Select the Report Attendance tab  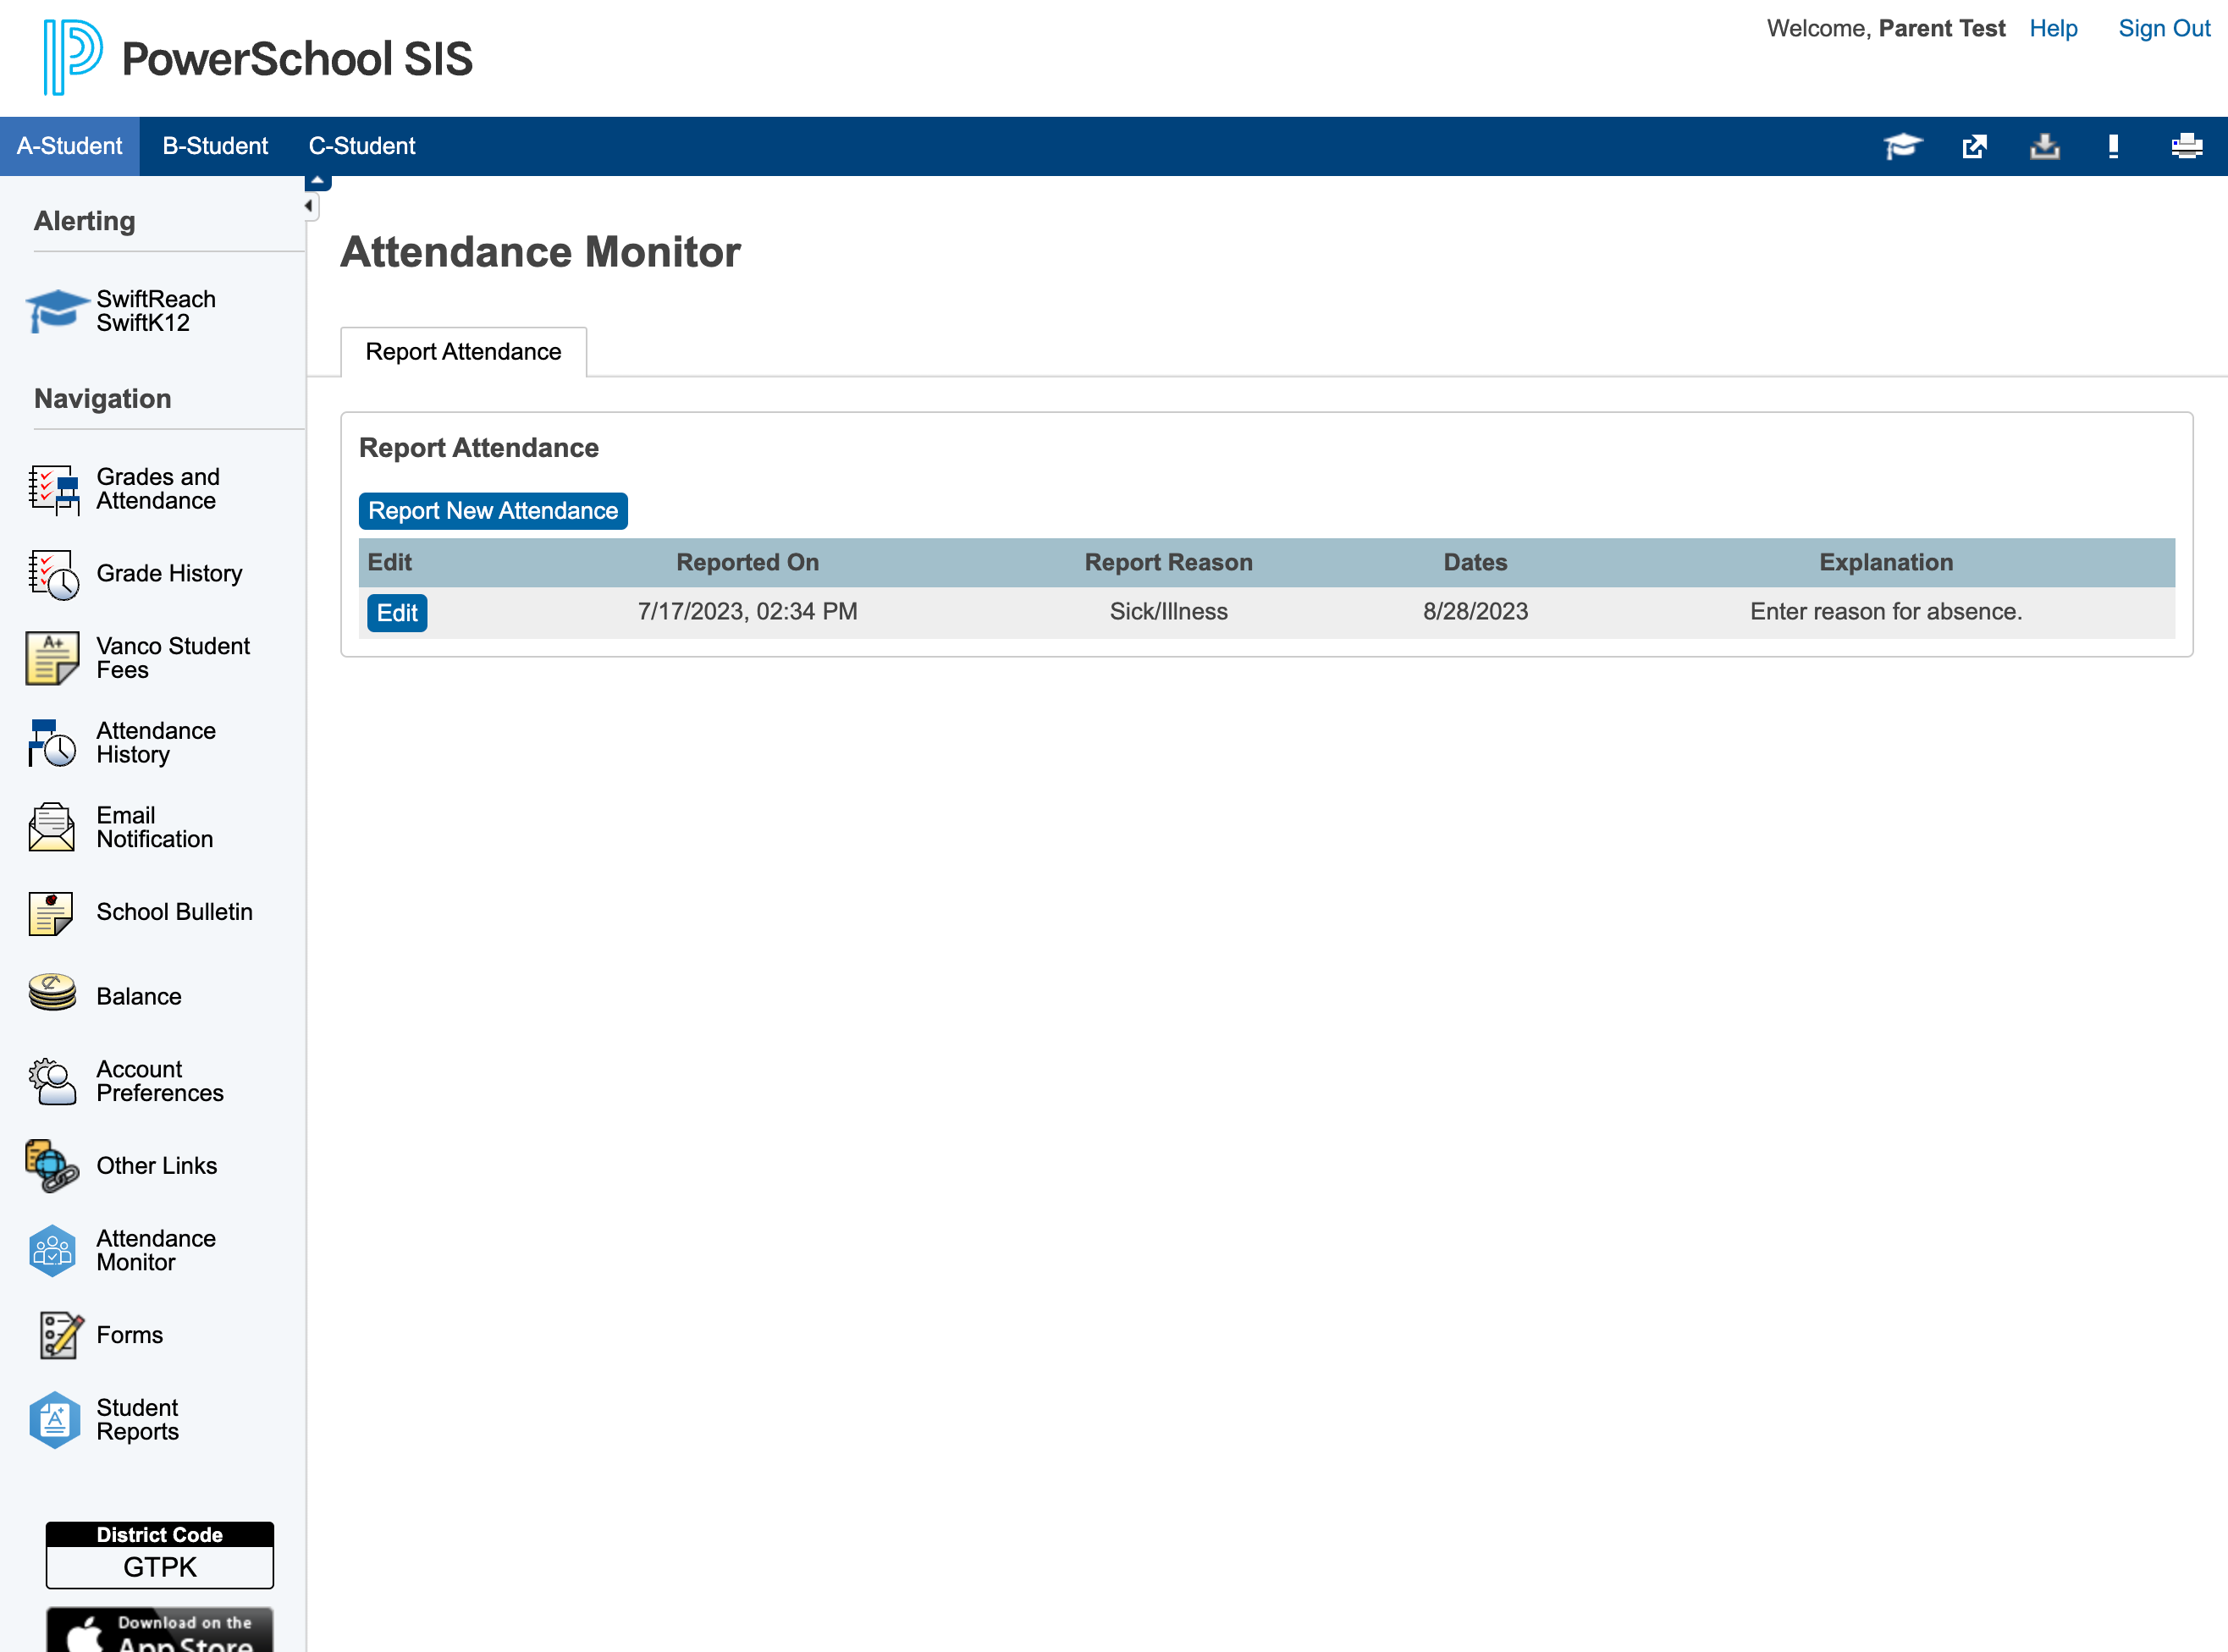point(463,352)
